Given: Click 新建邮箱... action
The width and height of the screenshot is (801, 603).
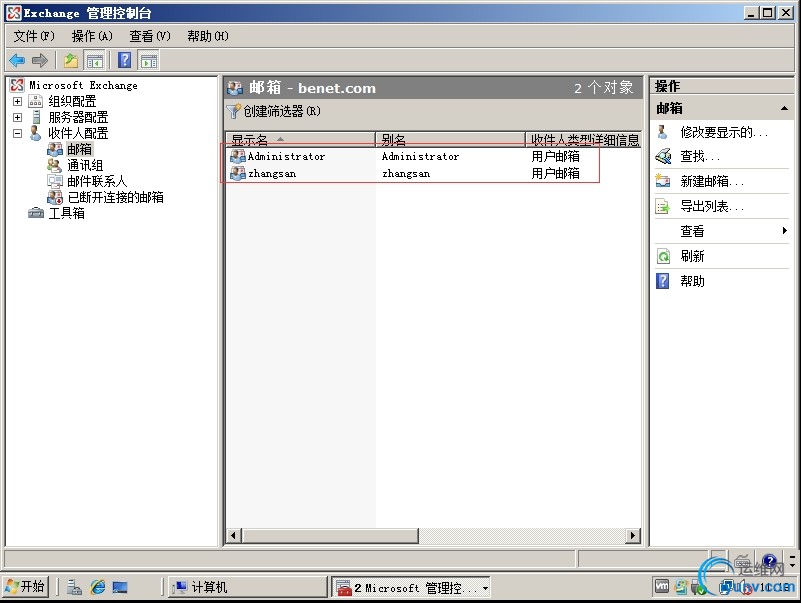Looking at the screenshot, I should tap(712, 181).
